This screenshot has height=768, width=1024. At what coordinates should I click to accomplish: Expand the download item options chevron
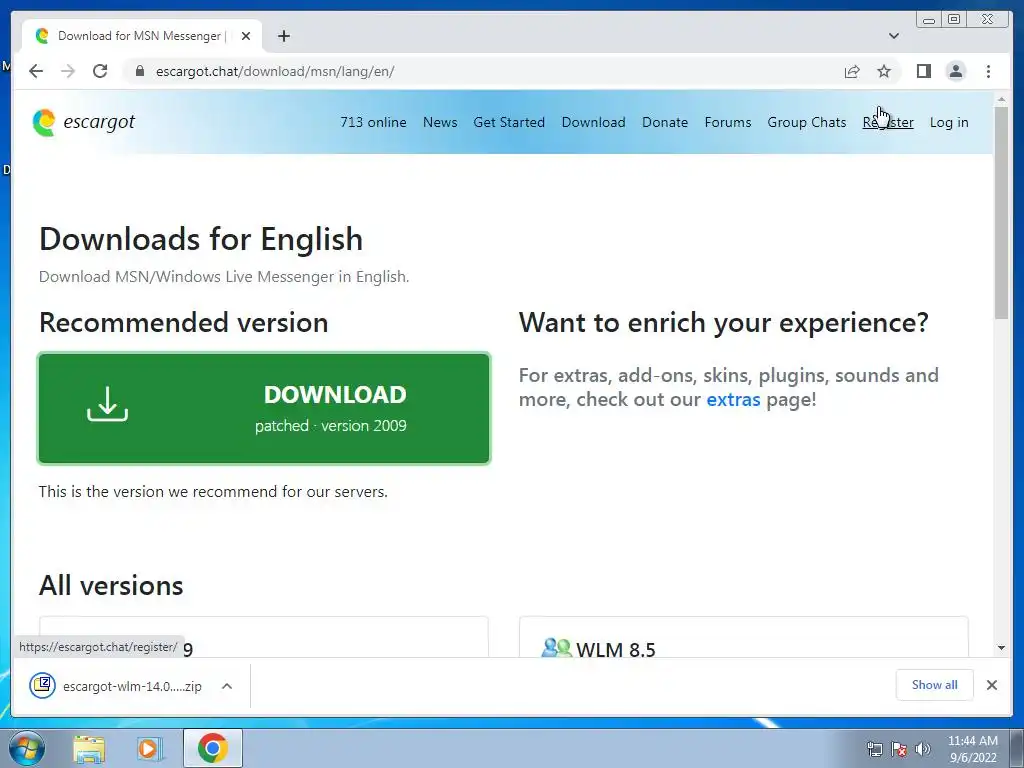point(227,686)
